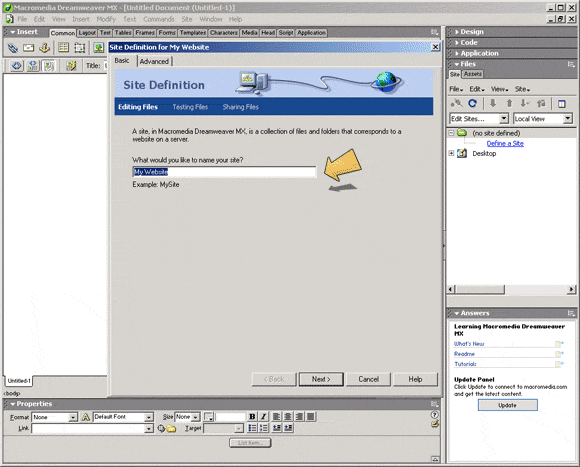This screenshot has height=467, width=580.
Task: Switch to the Advanced tab in dialog
Action: pos(154,61)
